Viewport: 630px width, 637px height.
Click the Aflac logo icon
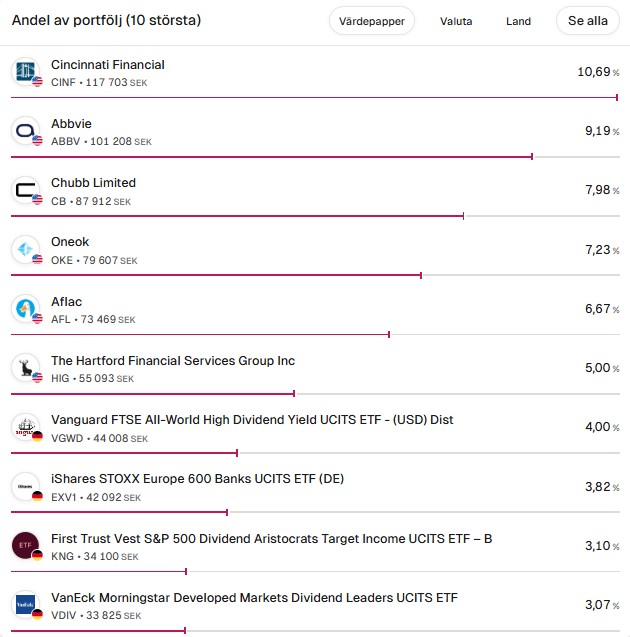tap(25, 309)
